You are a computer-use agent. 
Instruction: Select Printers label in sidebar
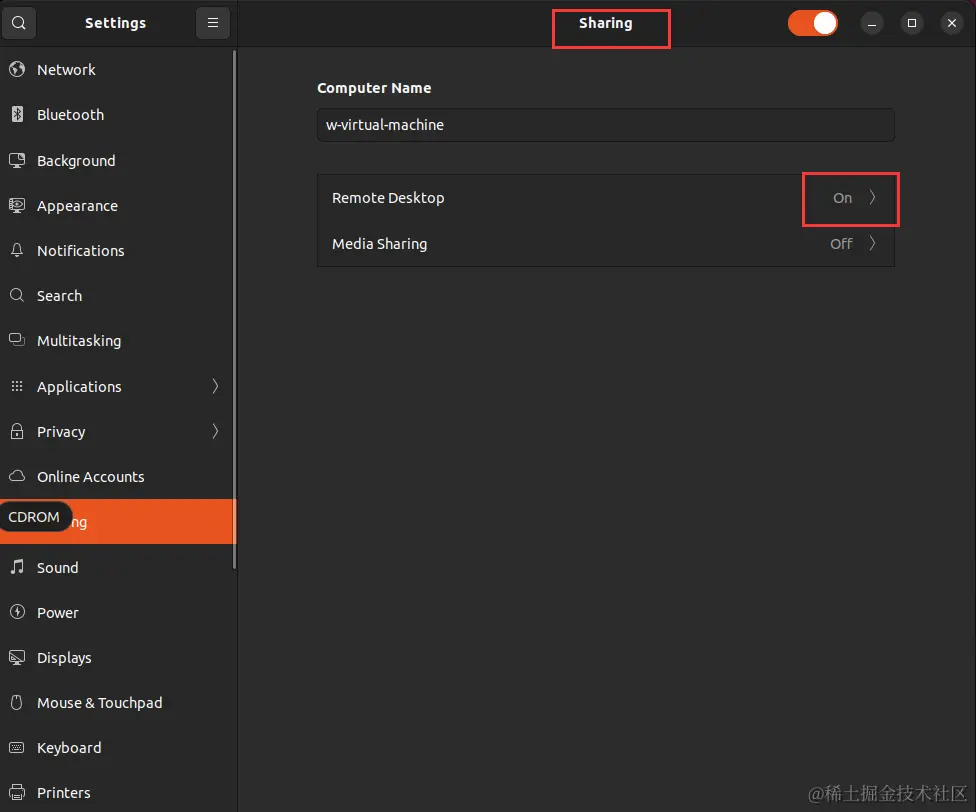(x=63, y=793)
